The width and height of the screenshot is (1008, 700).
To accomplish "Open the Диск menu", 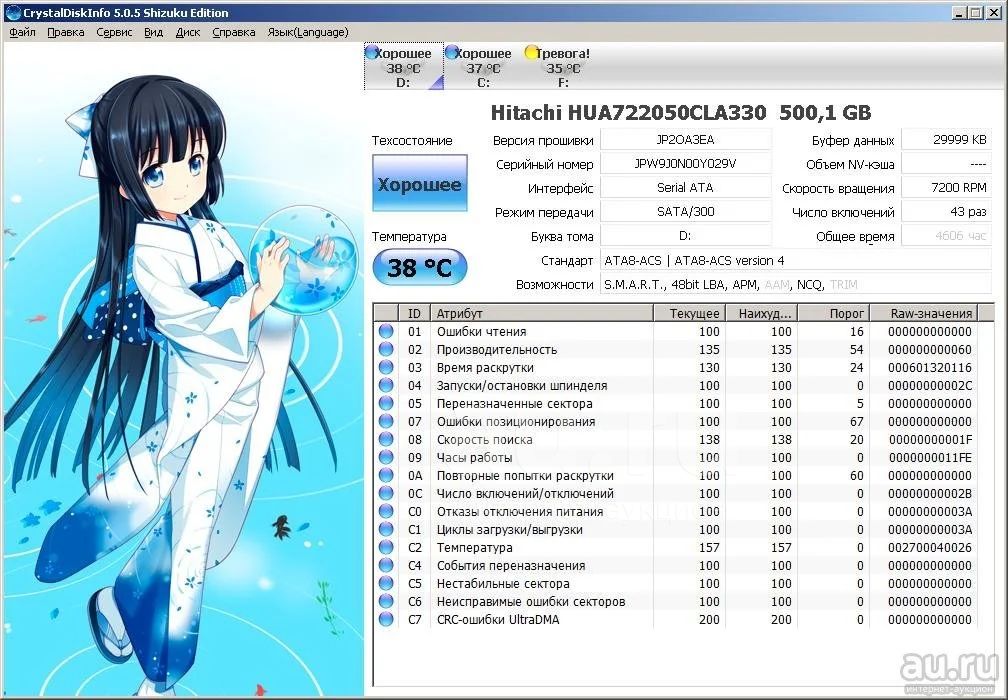I will point(188,32).
